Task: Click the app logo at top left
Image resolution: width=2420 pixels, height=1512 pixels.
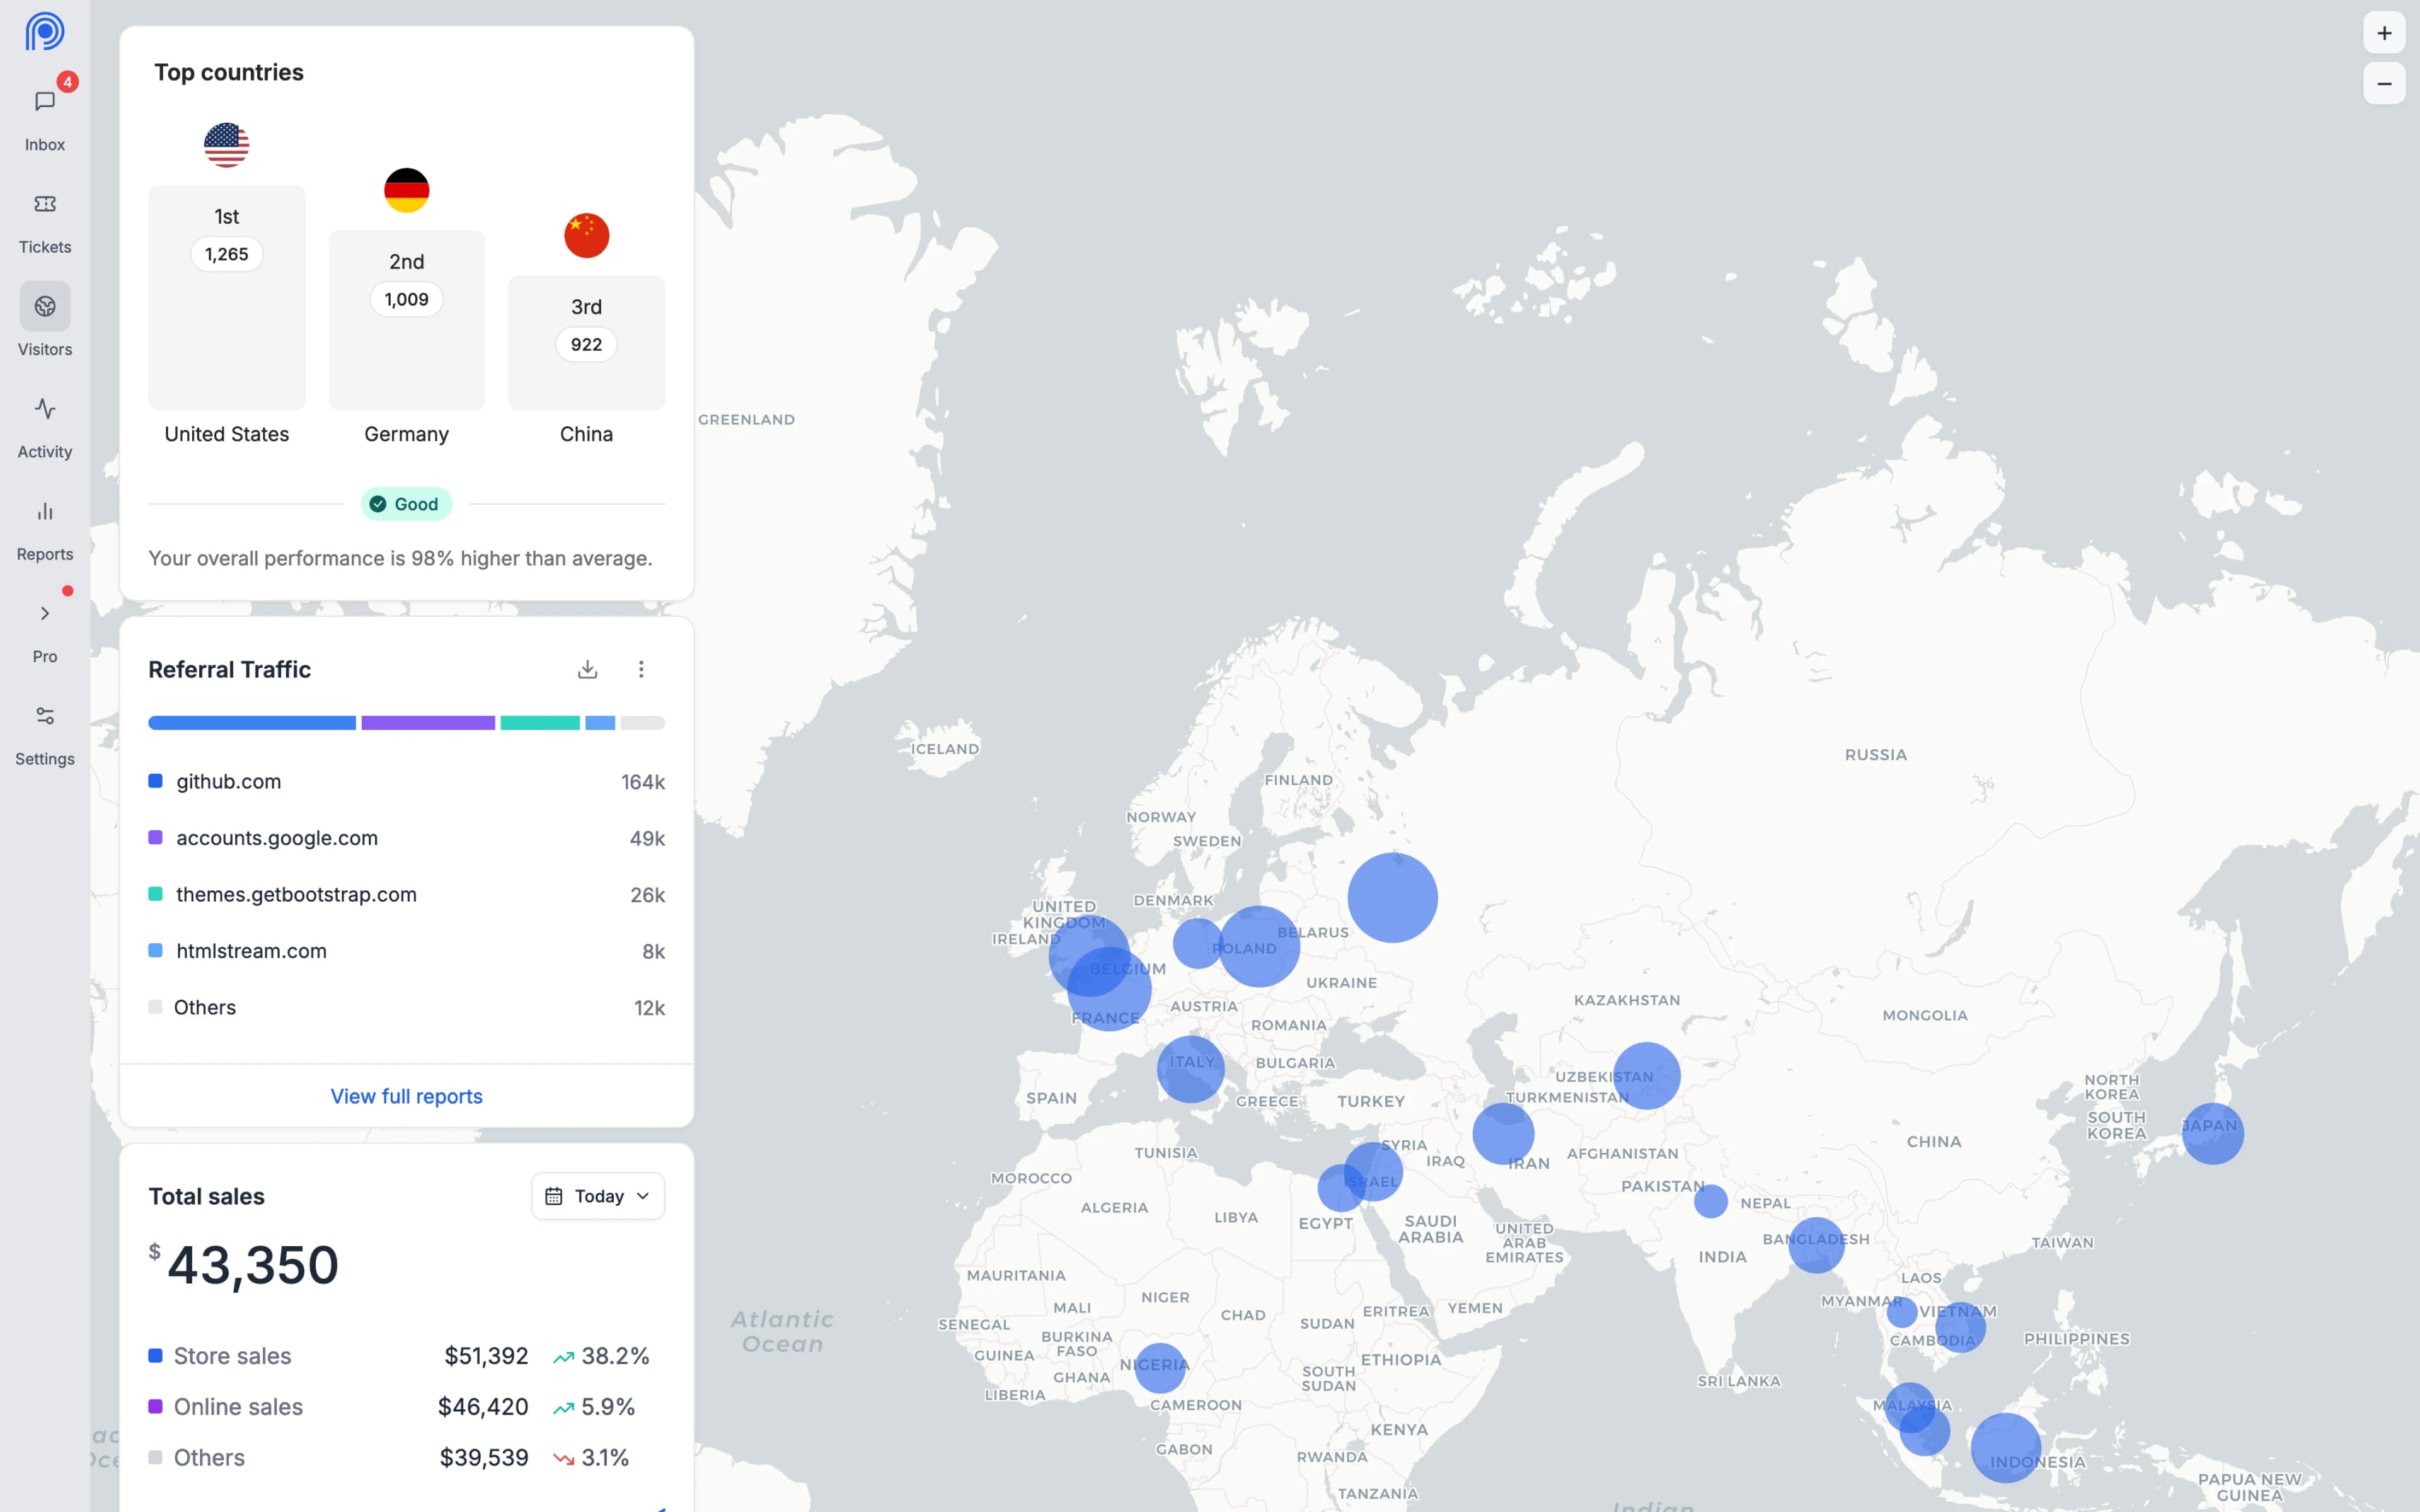Action: [x=45, y=31]
